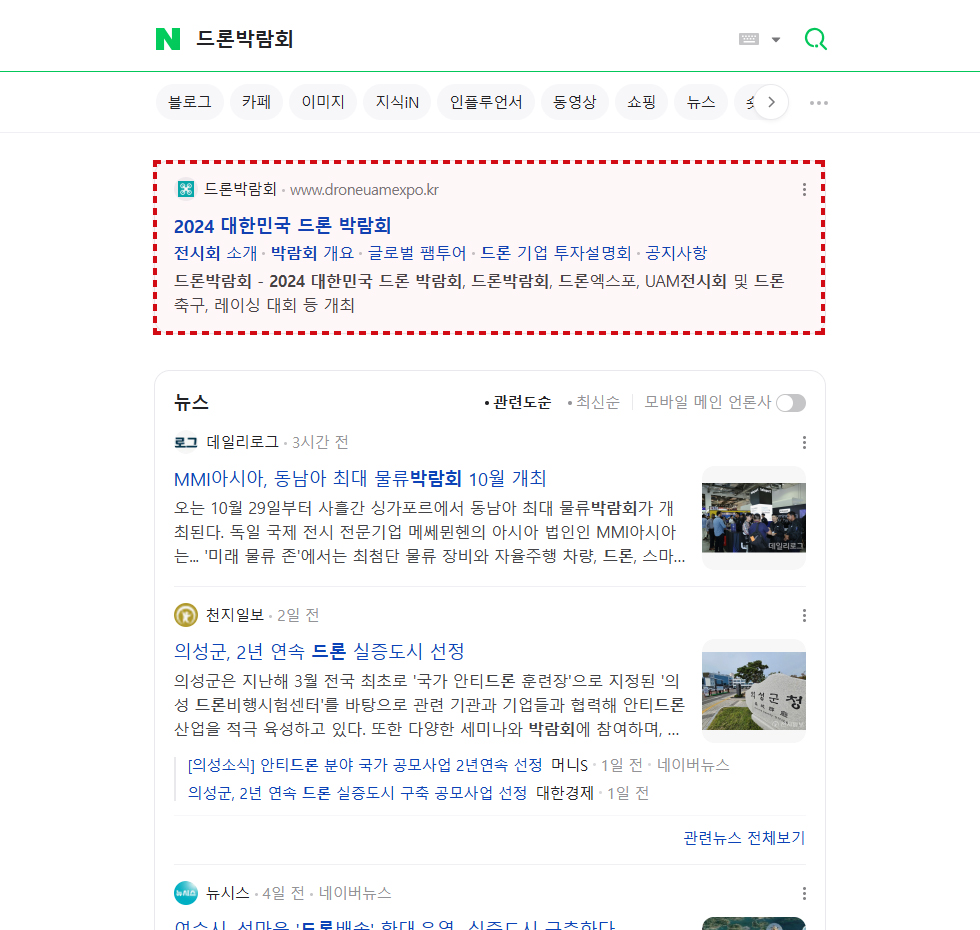Open options menu for the 뉴시스 article
The width and height of the screenshot is (980, 930).
(x=804, y=894)
